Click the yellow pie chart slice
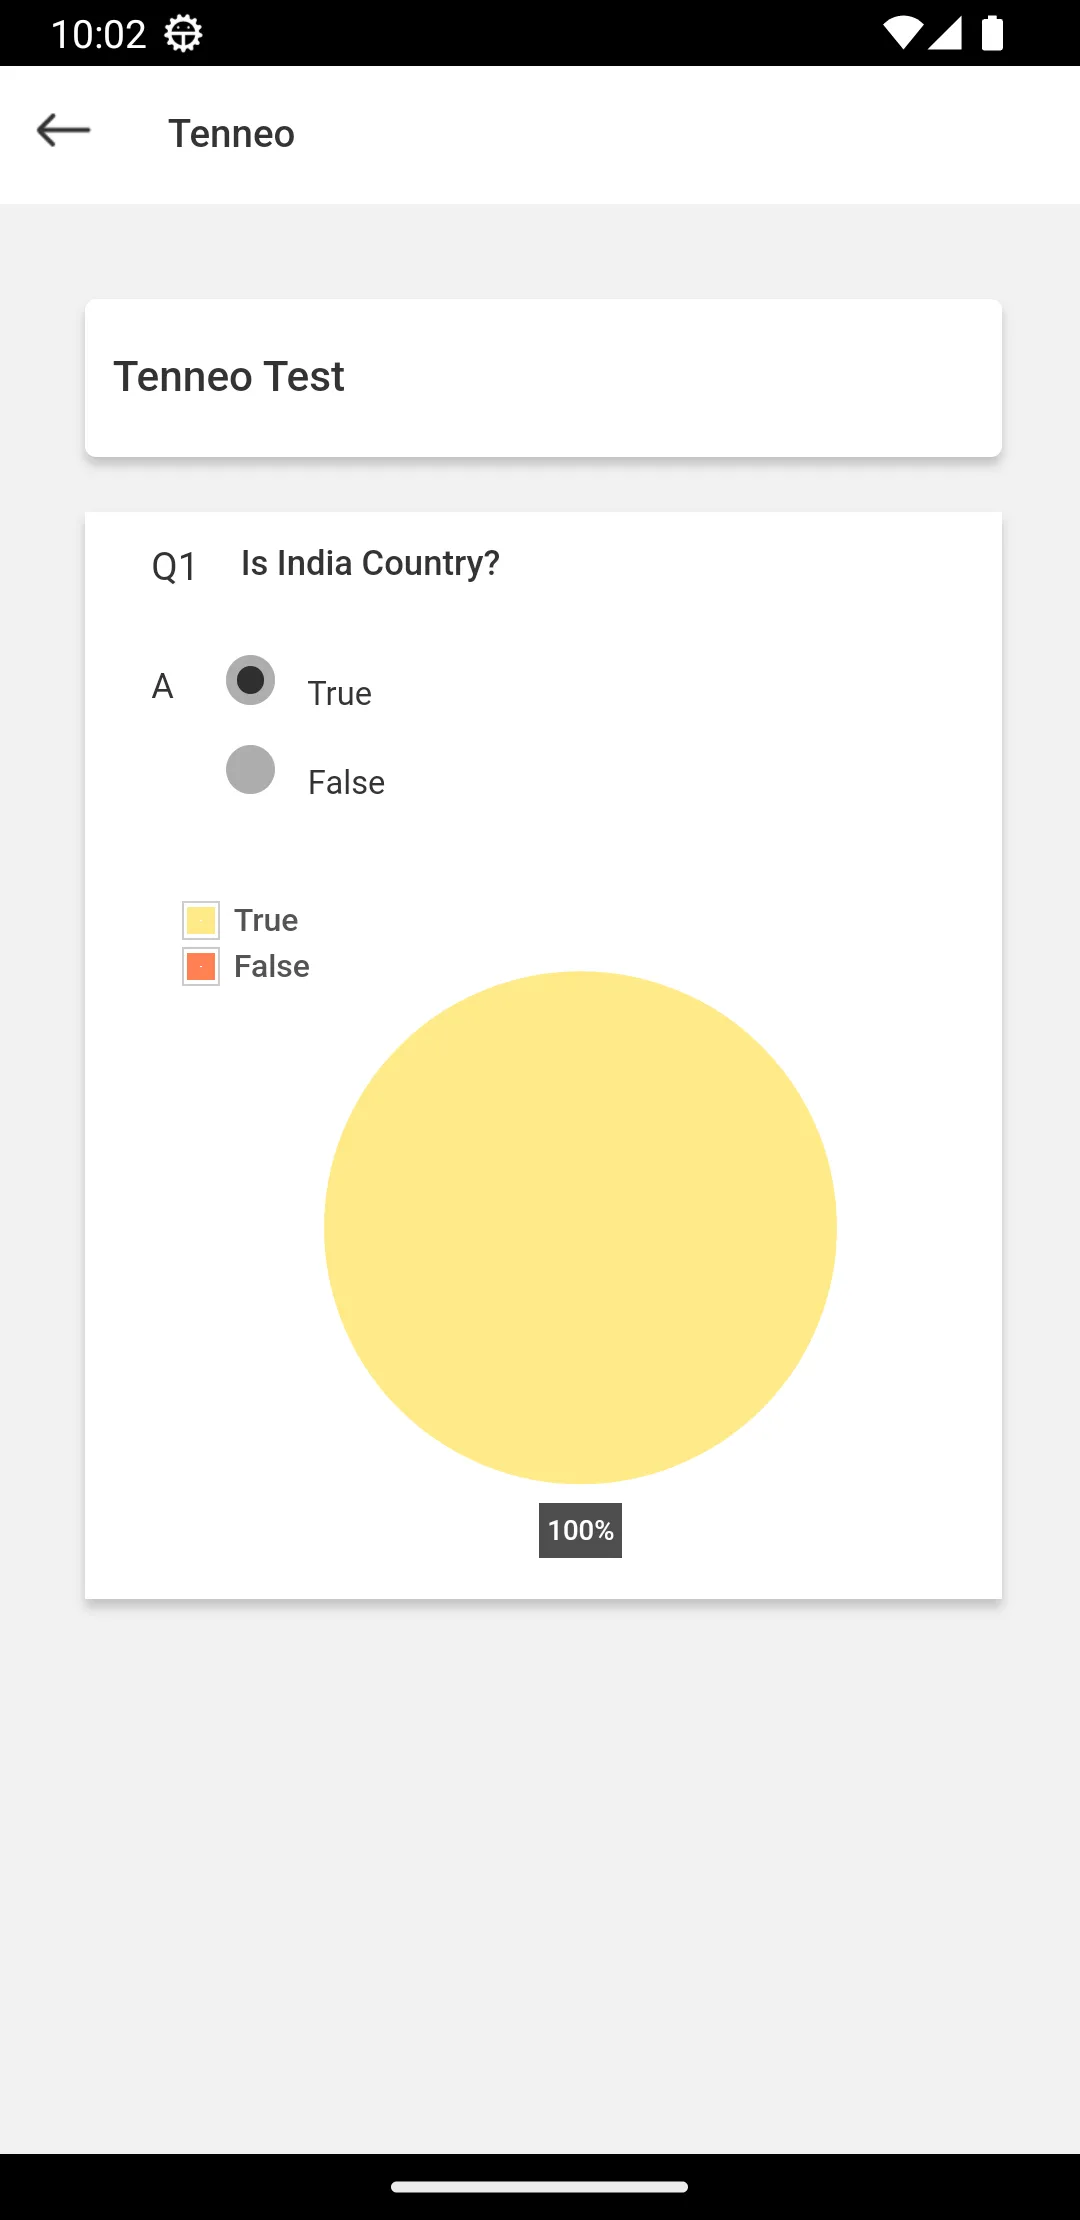This screenshot has height=2220, width=1080. (x=580, y=1227)
